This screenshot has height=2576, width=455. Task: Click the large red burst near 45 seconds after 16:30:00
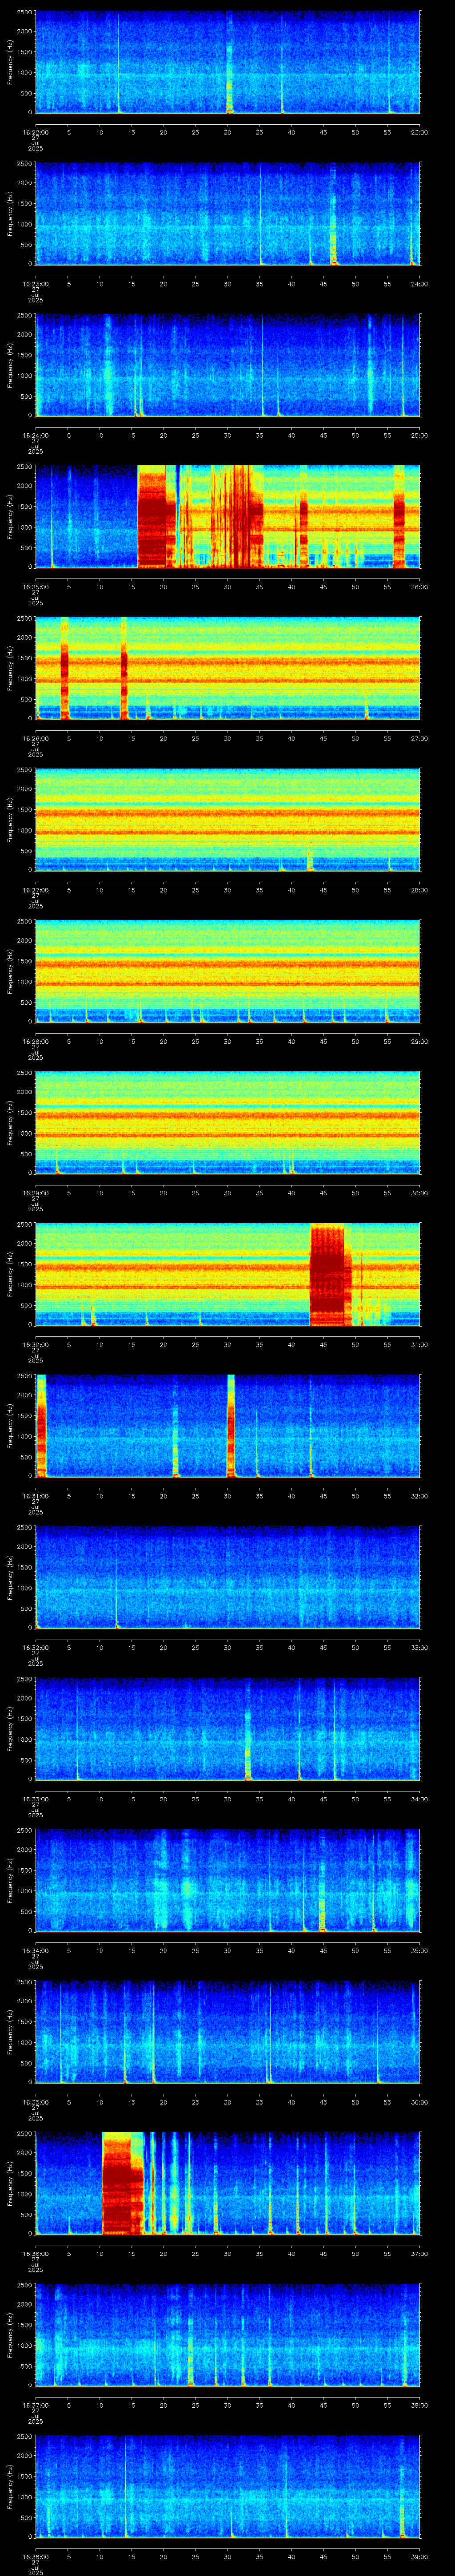328,1274
